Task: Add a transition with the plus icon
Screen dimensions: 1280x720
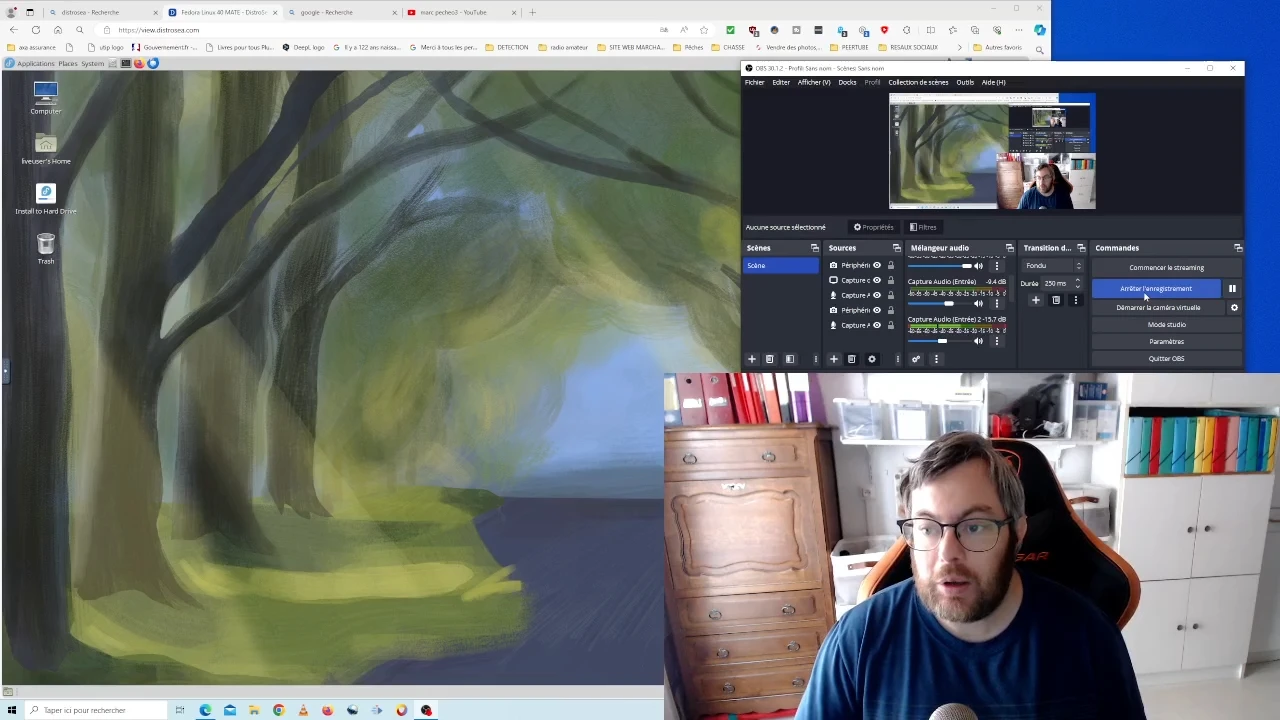Action: point(1036,300)
